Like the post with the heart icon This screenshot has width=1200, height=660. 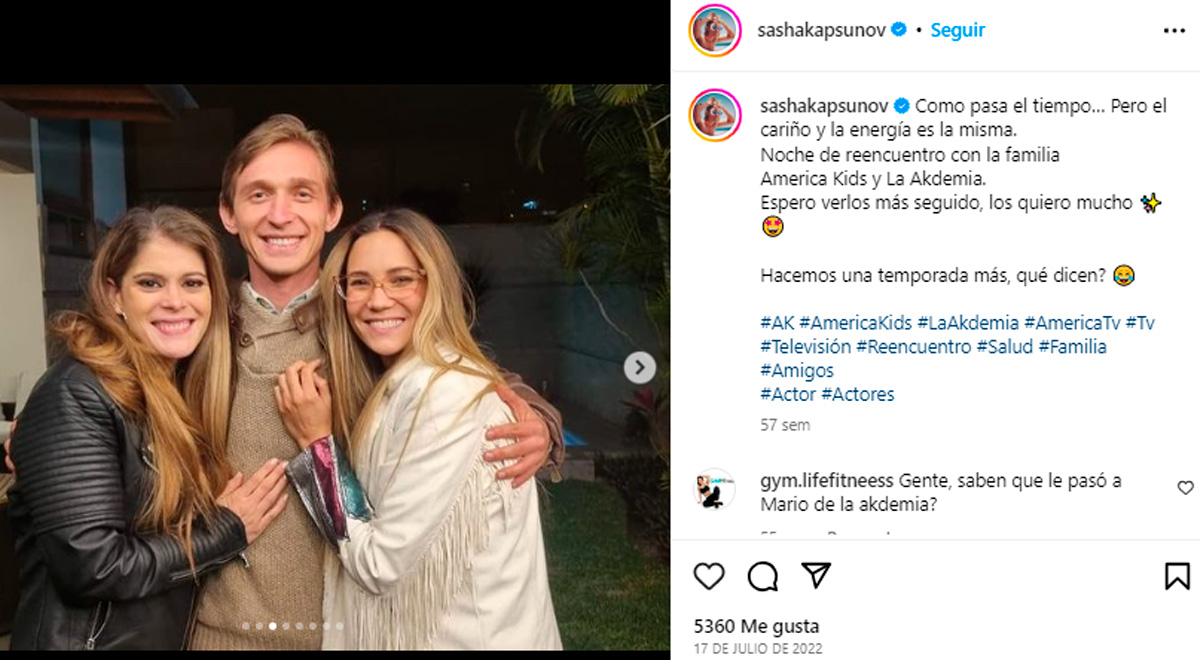pyautogui.click(x=709, y=577)
